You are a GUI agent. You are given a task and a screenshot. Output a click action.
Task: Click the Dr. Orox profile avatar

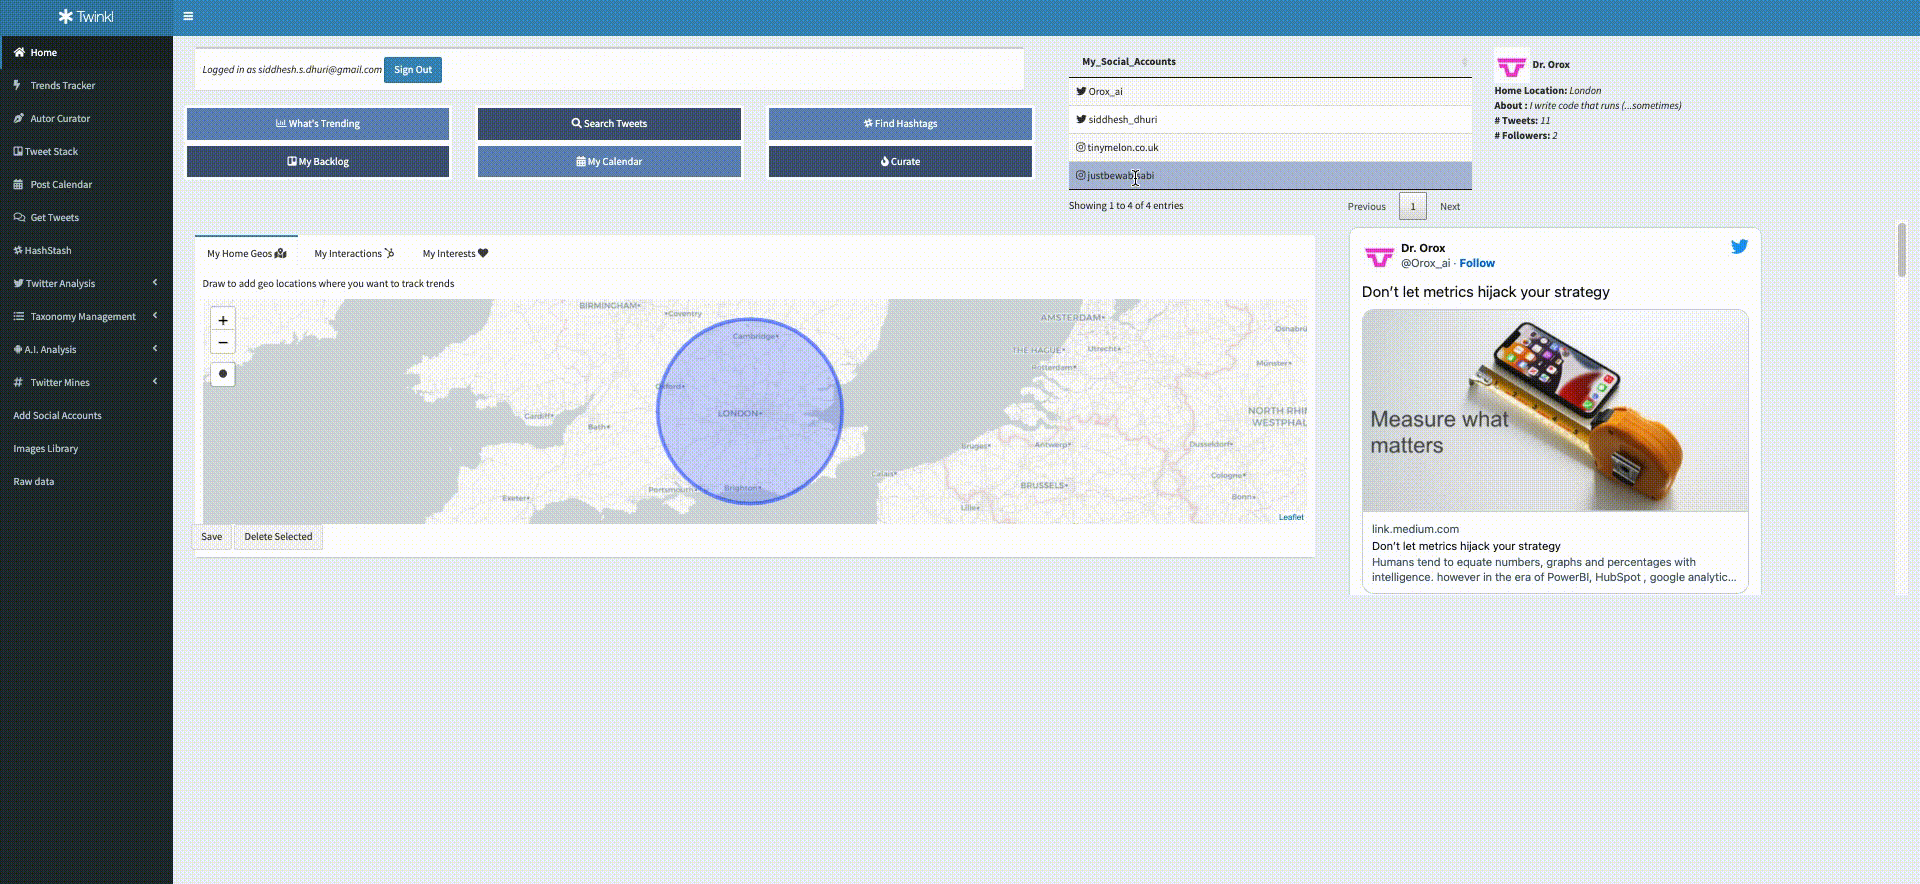(1511, 65)
